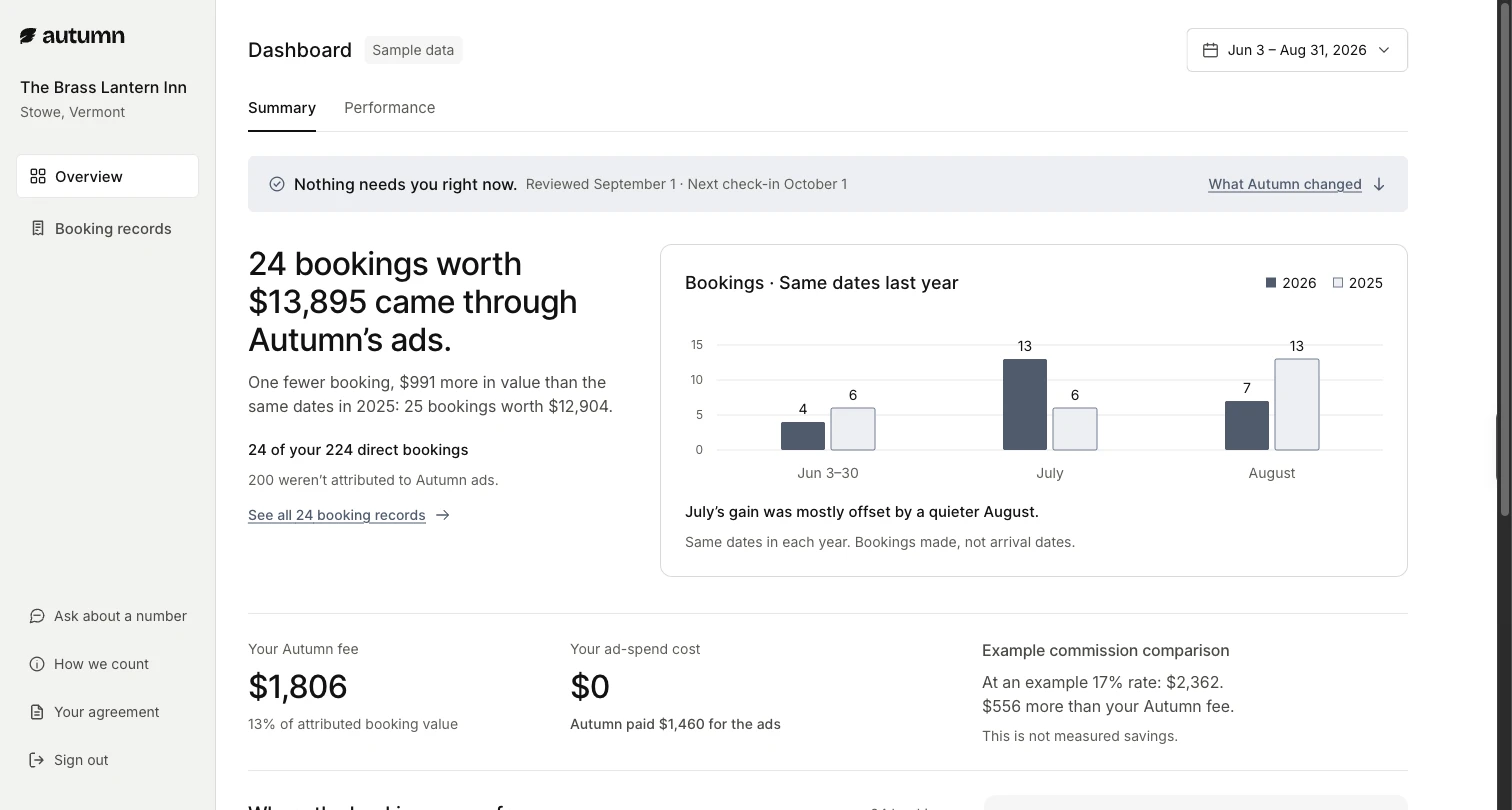Click Nothing needs you right now text
The height and width of the screenshot is (810, 1512).
click(405, 184)
